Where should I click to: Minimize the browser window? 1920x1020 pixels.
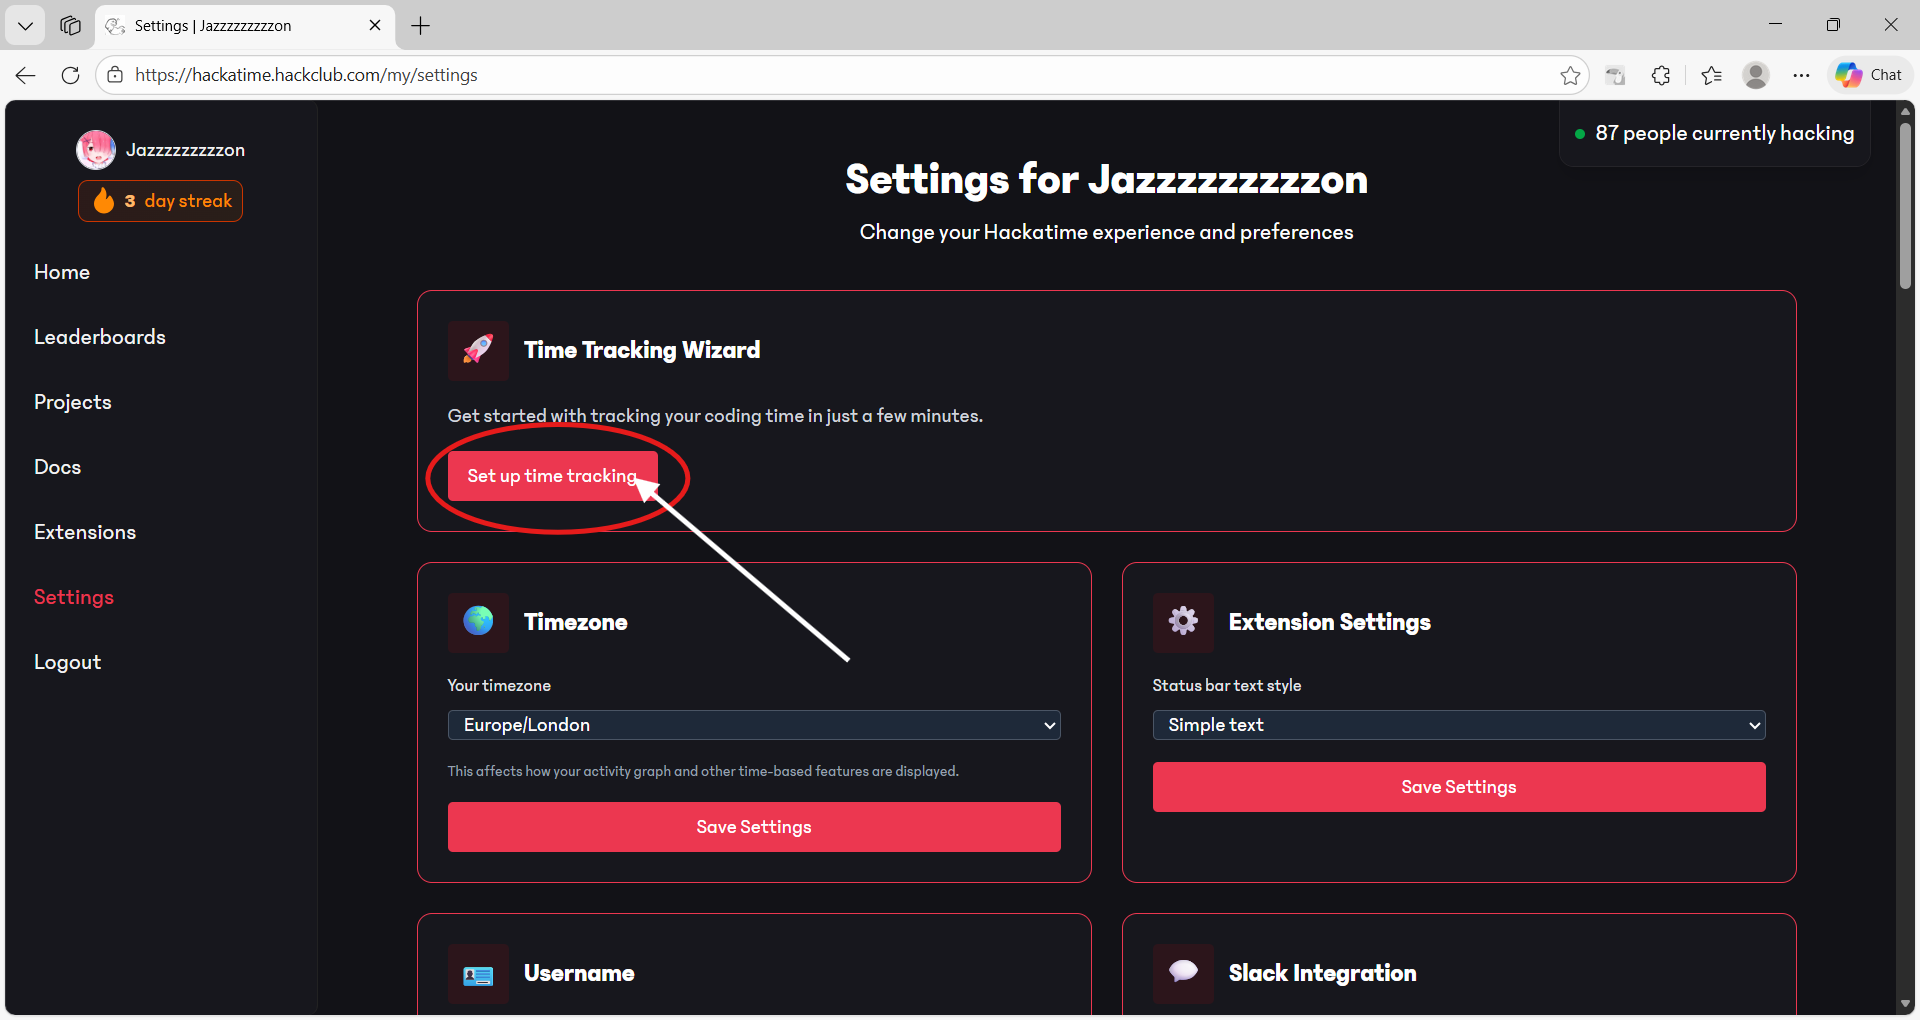coord(1775,25)
